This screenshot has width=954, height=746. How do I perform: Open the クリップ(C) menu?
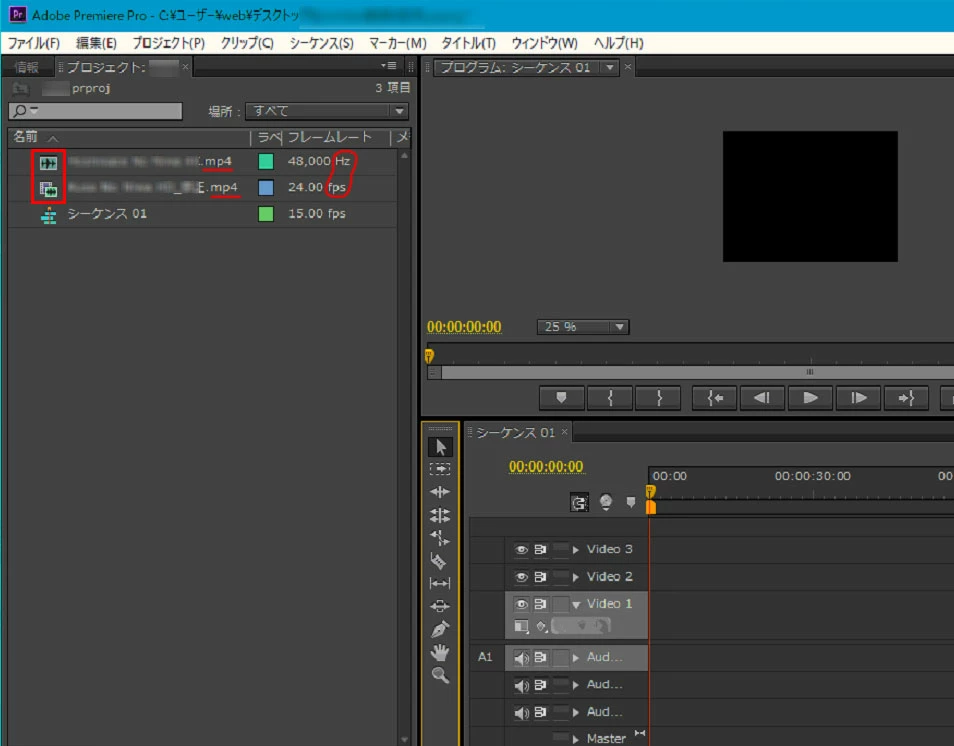click(x=247, y=43)
